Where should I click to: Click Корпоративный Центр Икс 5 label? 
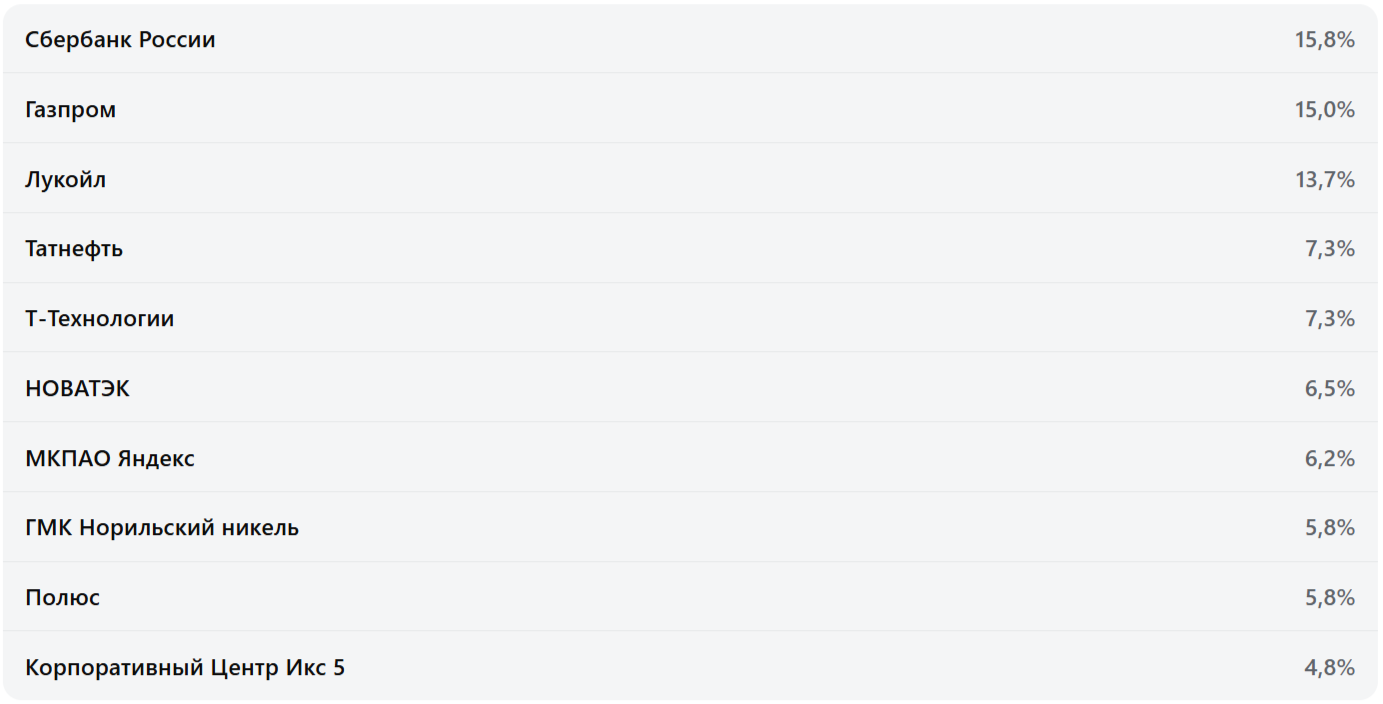click(x=185, y=668)
